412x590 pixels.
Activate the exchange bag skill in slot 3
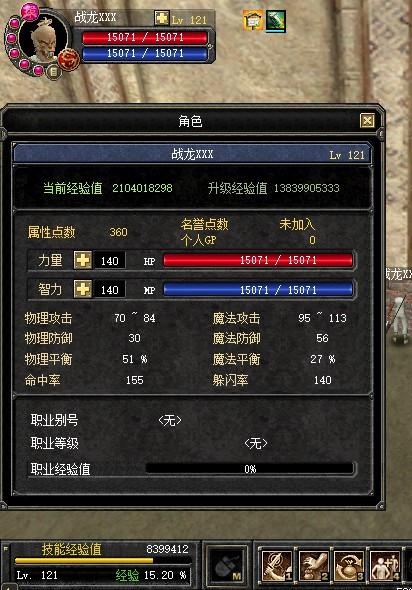(x=349, y=565)
